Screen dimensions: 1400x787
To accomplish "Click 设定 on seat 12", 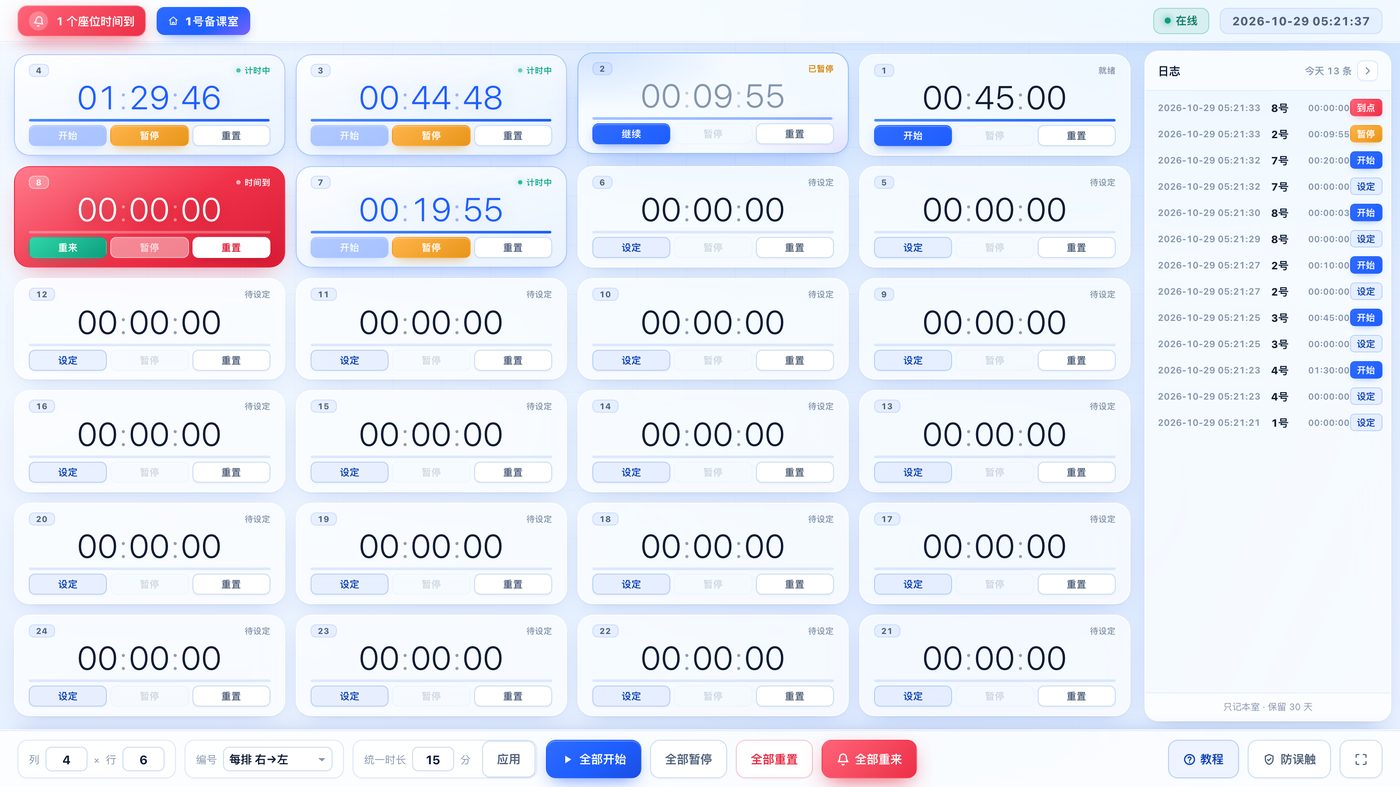I will coord(67,360).
